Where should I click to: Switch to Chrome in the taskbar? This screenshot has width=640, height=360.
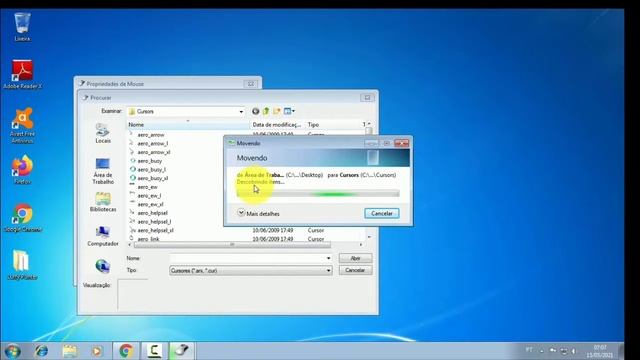pos(126,351)
